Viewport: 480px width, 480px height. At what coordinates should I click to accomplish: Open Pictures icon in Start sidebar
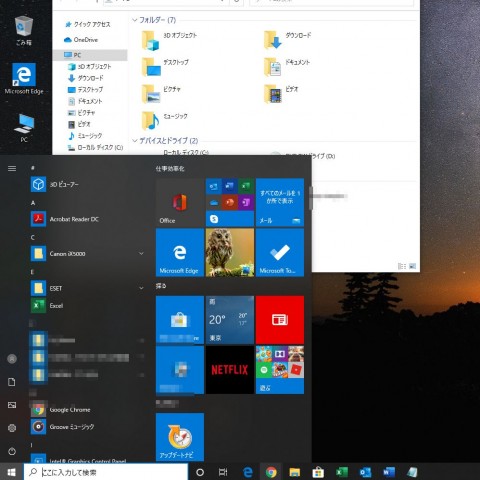tap(12, 405)
